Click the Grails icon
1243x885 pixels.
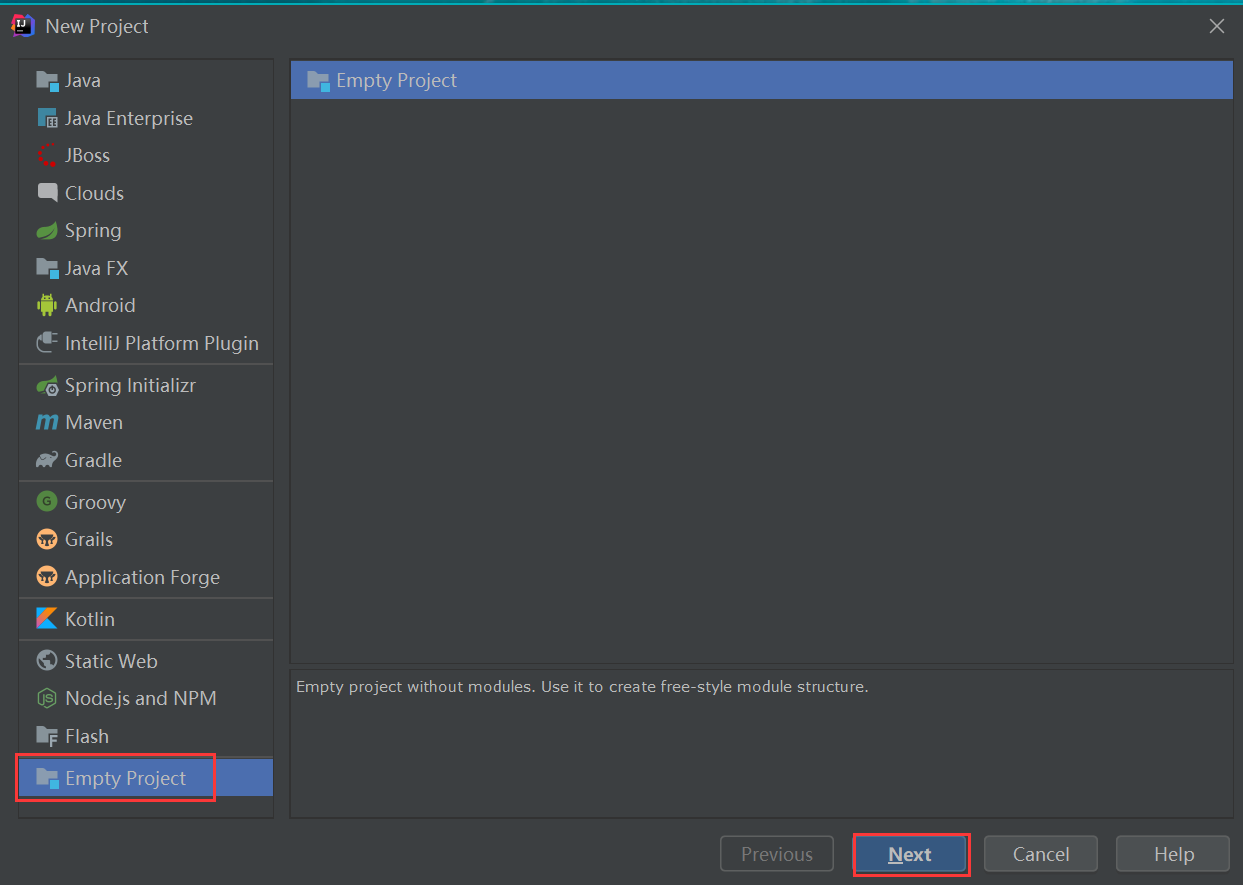[x=48, y=539]
